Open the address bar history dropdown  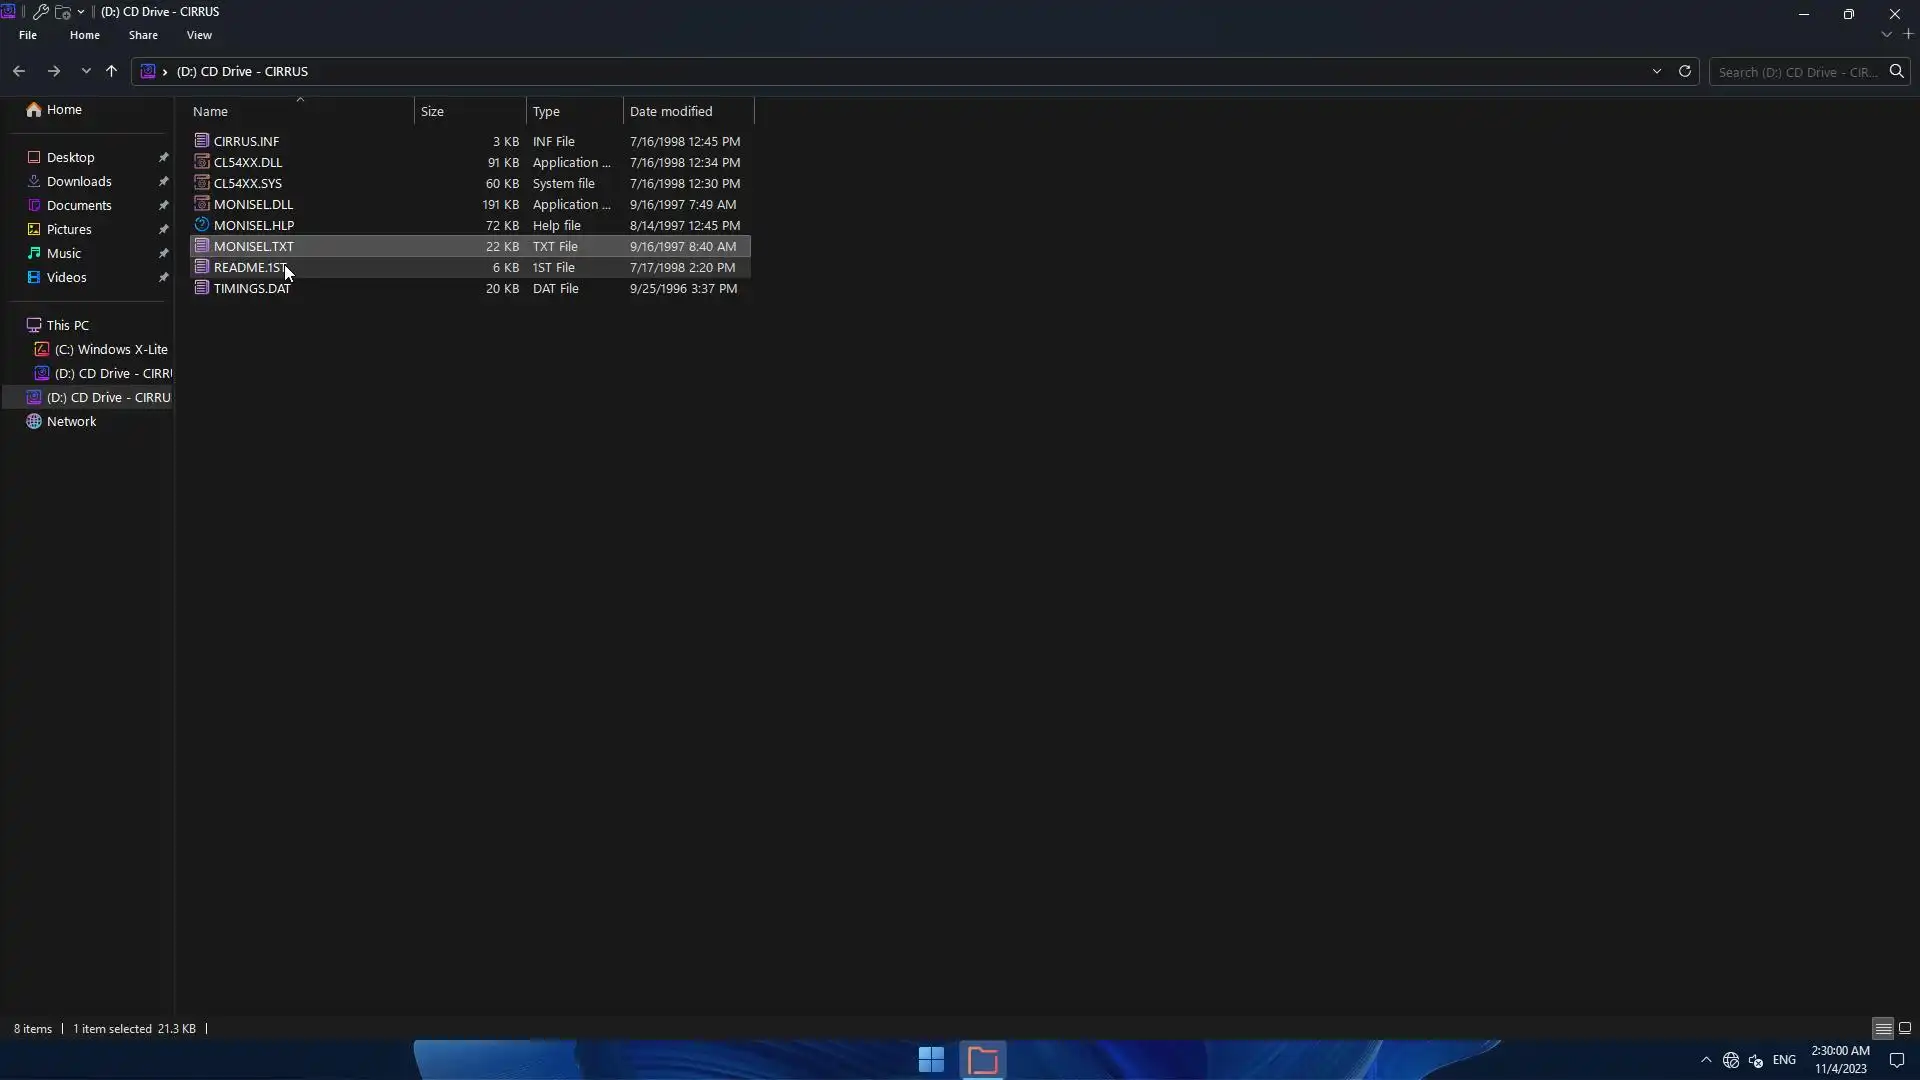[x=1656, y=71]
